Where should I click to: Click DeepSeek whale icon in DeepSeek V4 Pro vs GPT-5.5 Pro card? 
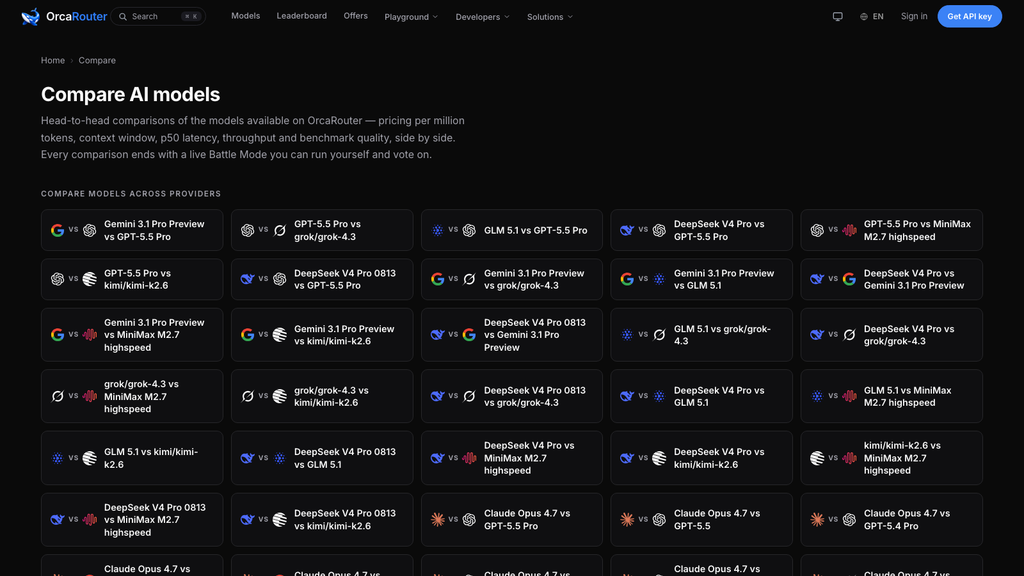click(627, 230)
